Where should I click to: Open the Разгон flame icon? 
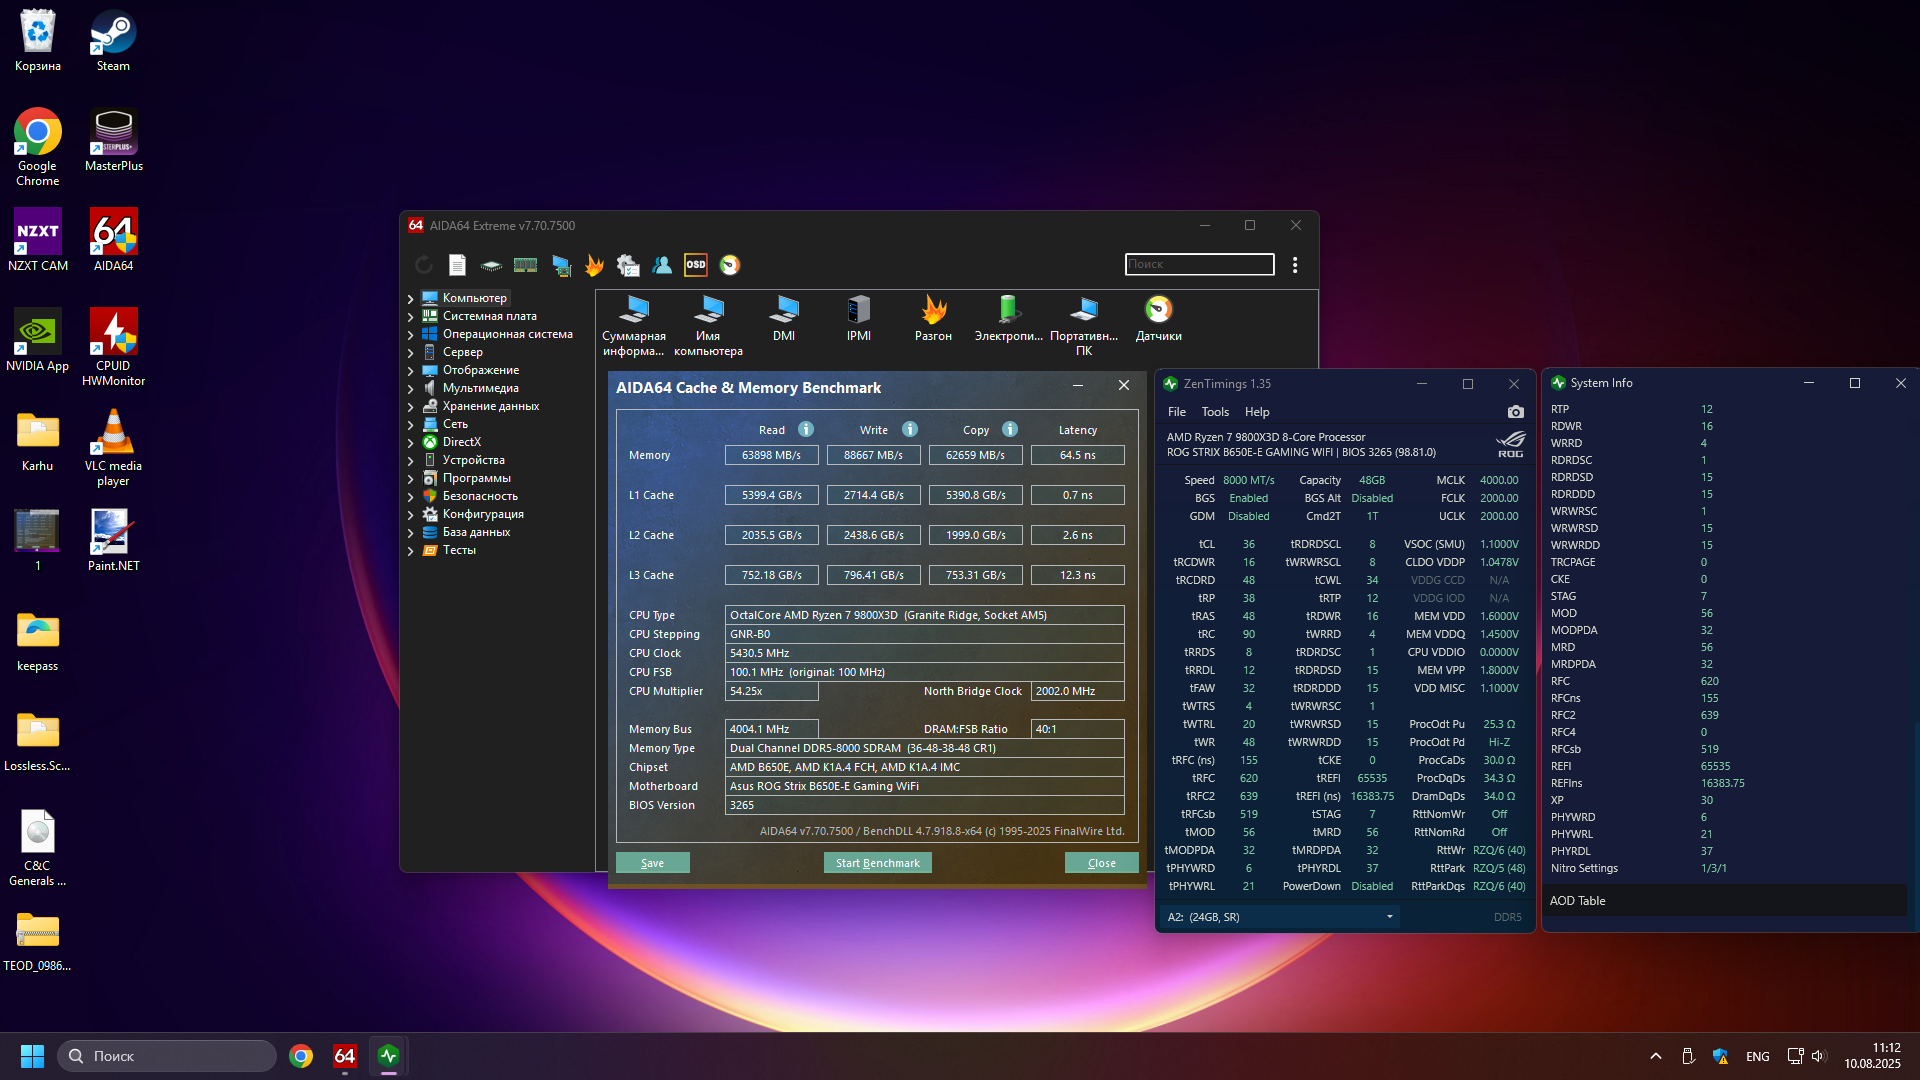933,319
